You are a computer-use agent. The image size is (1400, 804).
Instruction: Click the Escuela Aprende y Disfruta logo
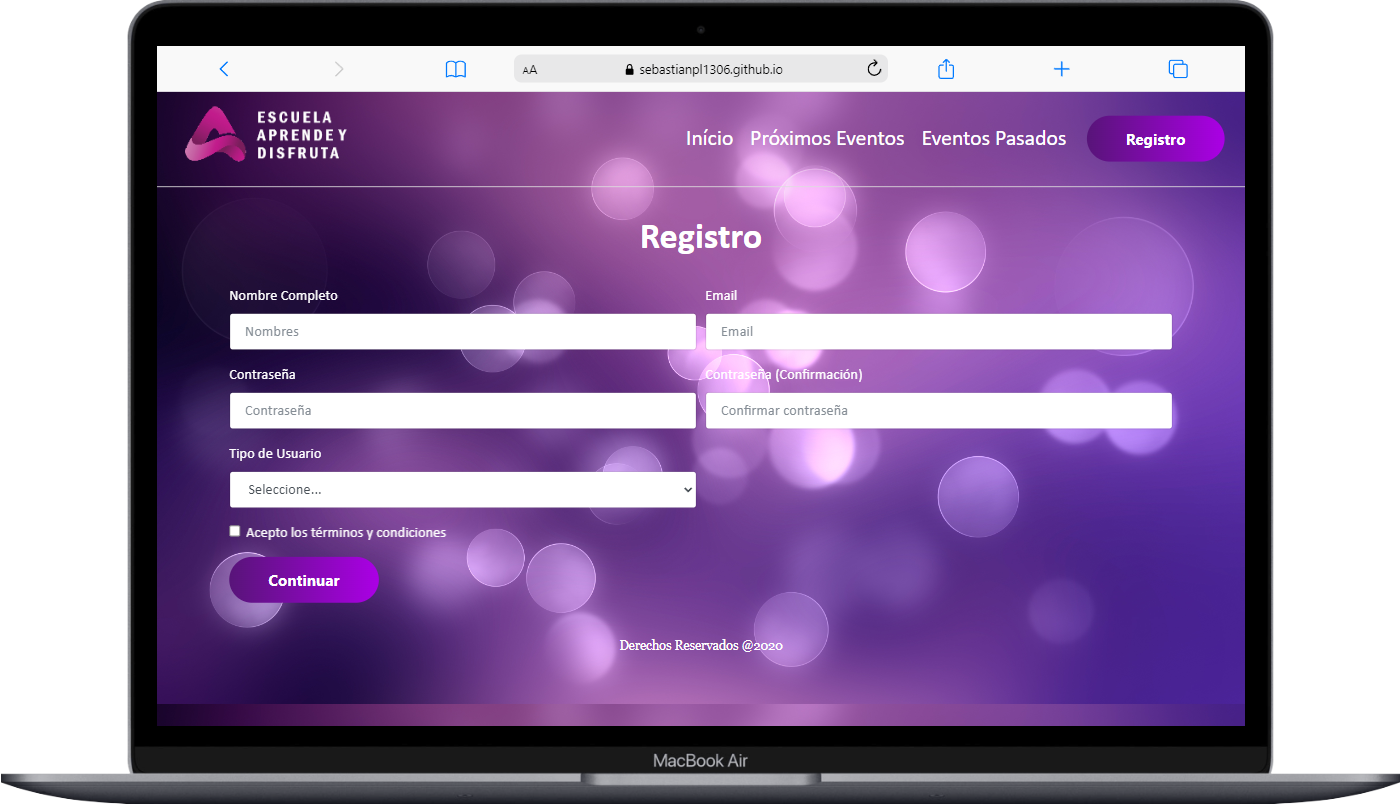(x=267, y=135)
